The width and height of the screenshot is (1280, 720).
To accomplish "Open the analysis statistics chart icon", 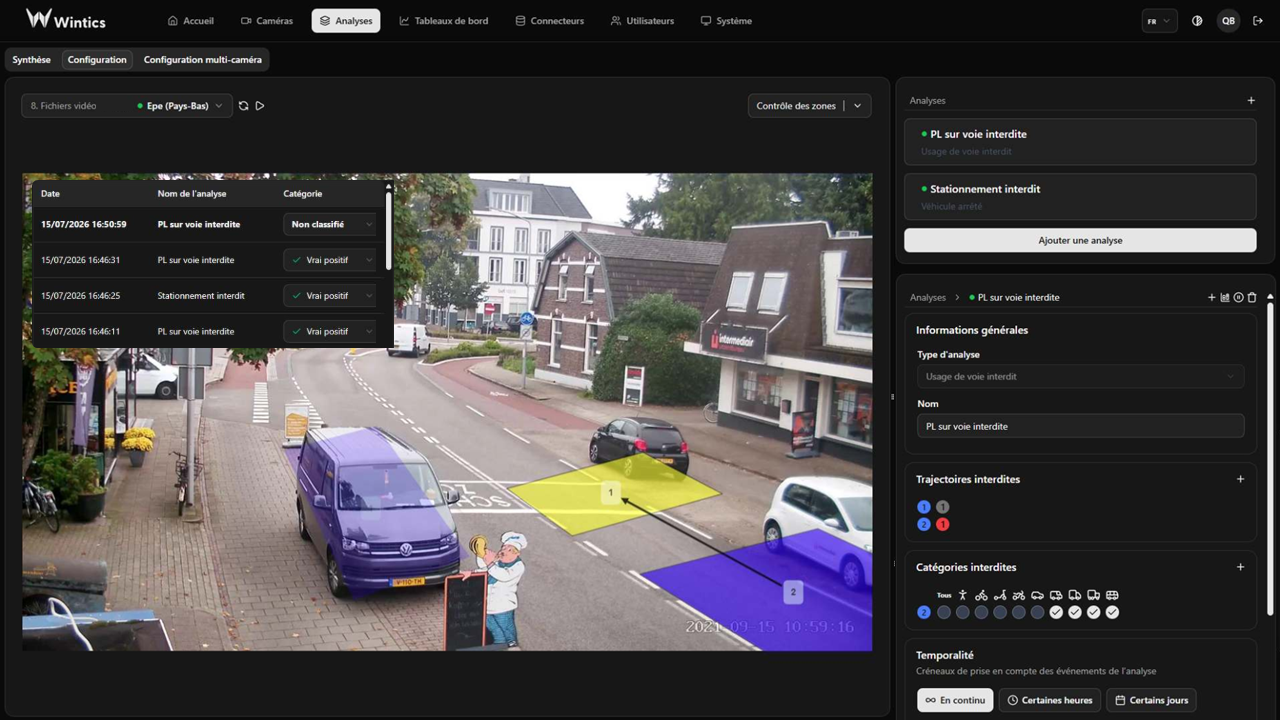I will (1225, 297).
